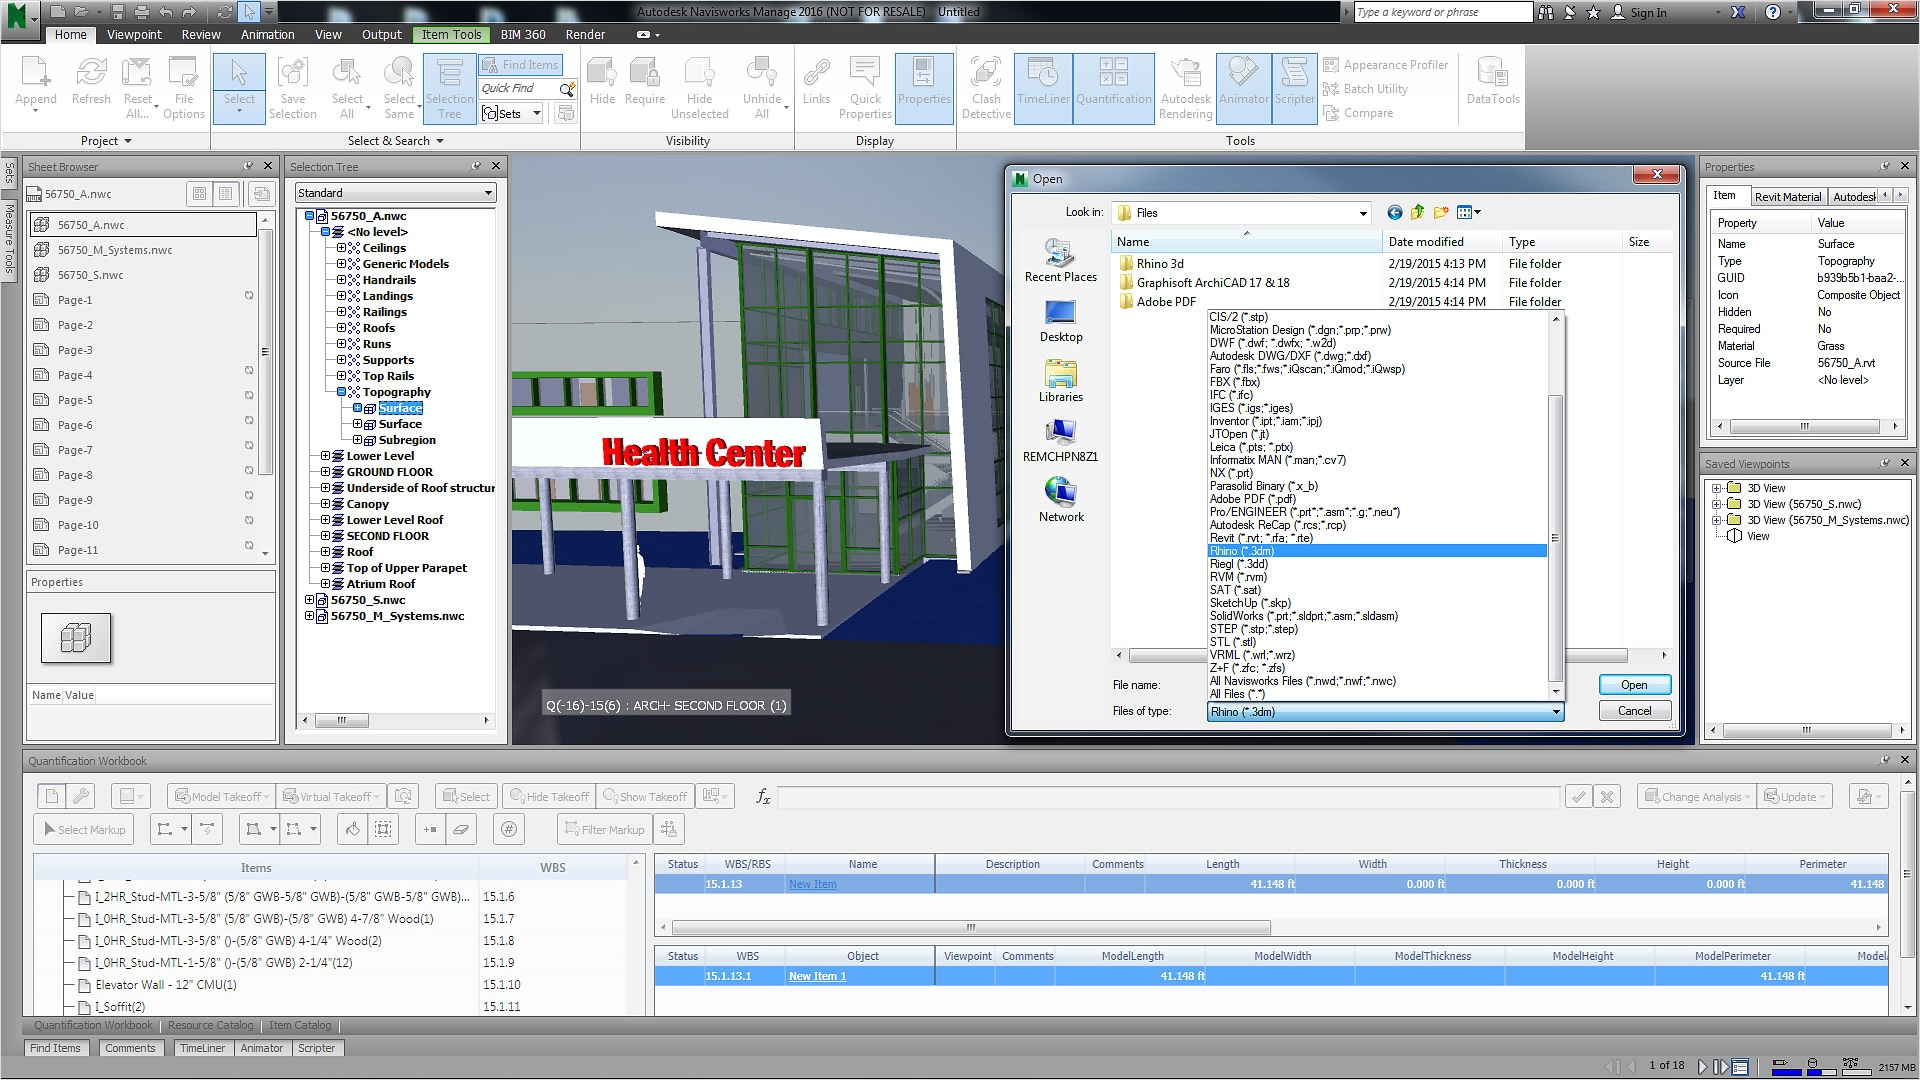Toggle the Find Items window button
Screen dimensions: 1920x1080
point(520,65)
